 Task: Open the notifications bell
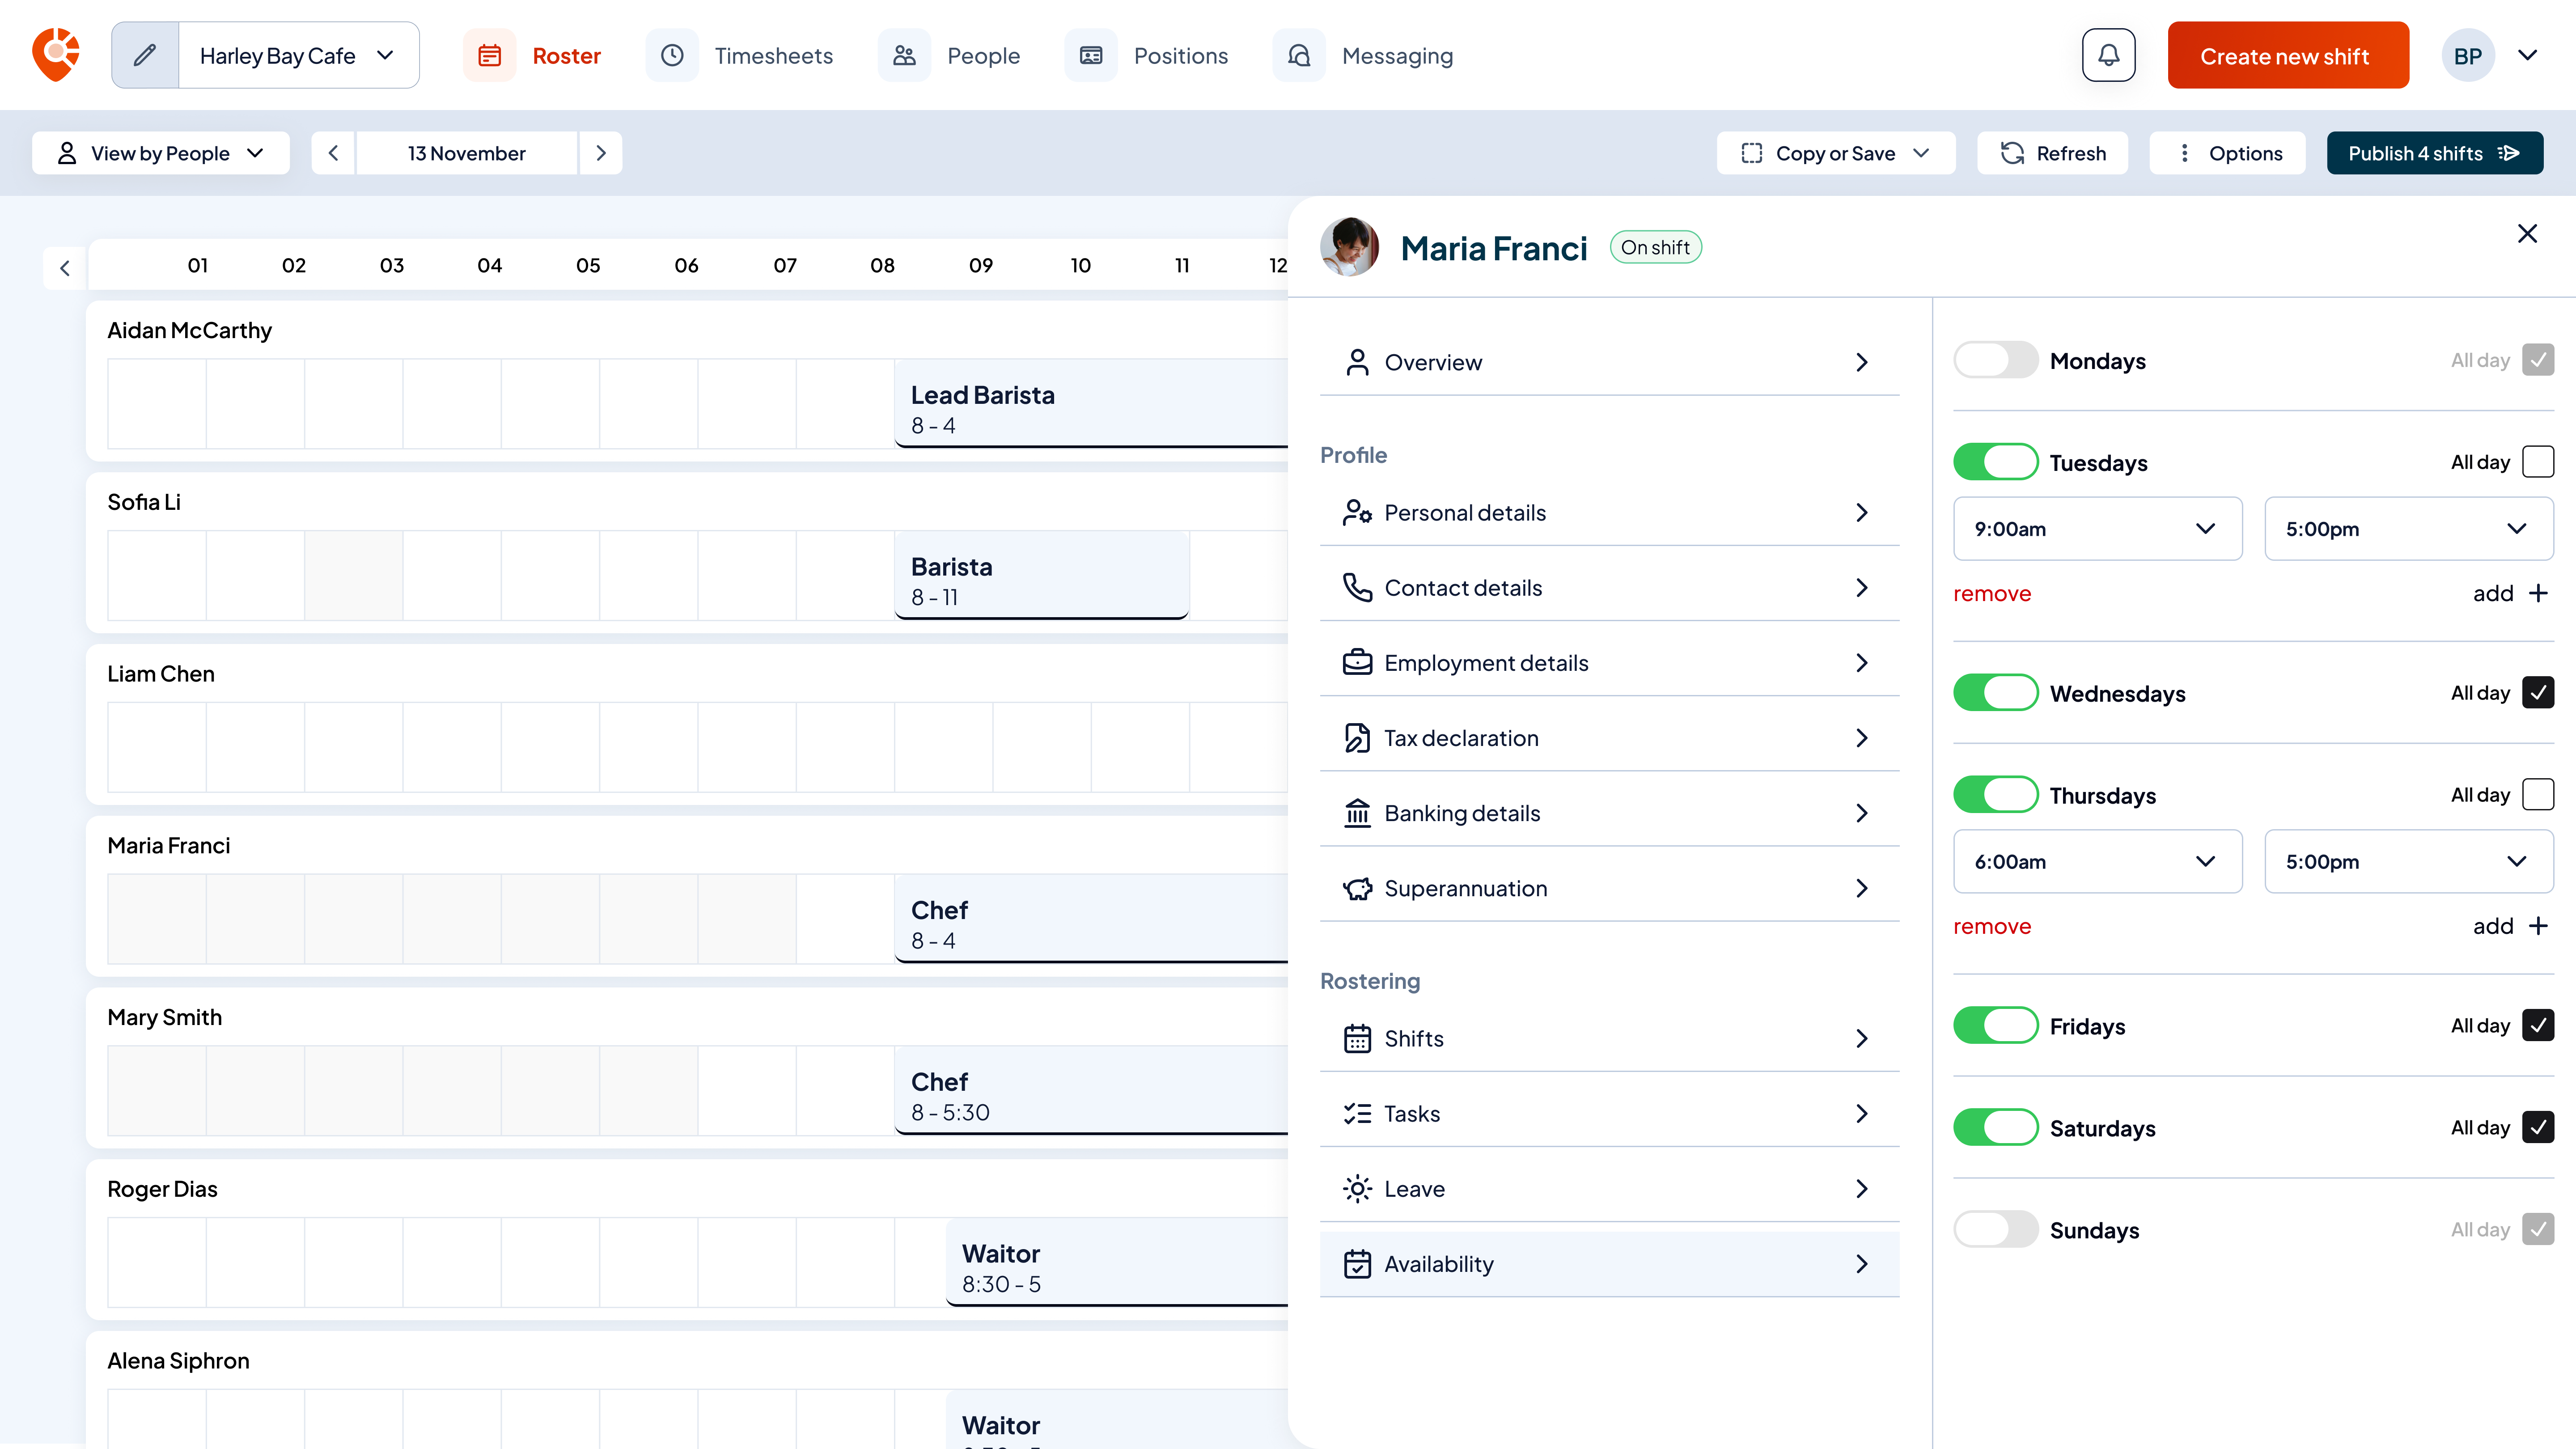click(x=2109, y=55)
